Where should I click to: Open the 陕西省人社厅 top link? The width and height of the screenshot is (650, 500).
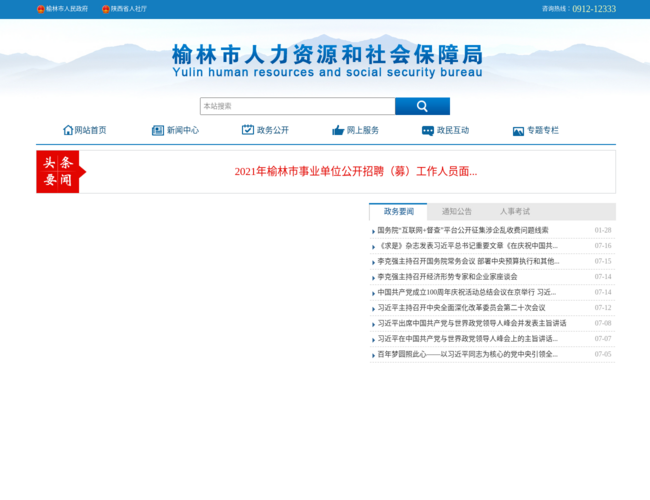[x=129, y=9]
